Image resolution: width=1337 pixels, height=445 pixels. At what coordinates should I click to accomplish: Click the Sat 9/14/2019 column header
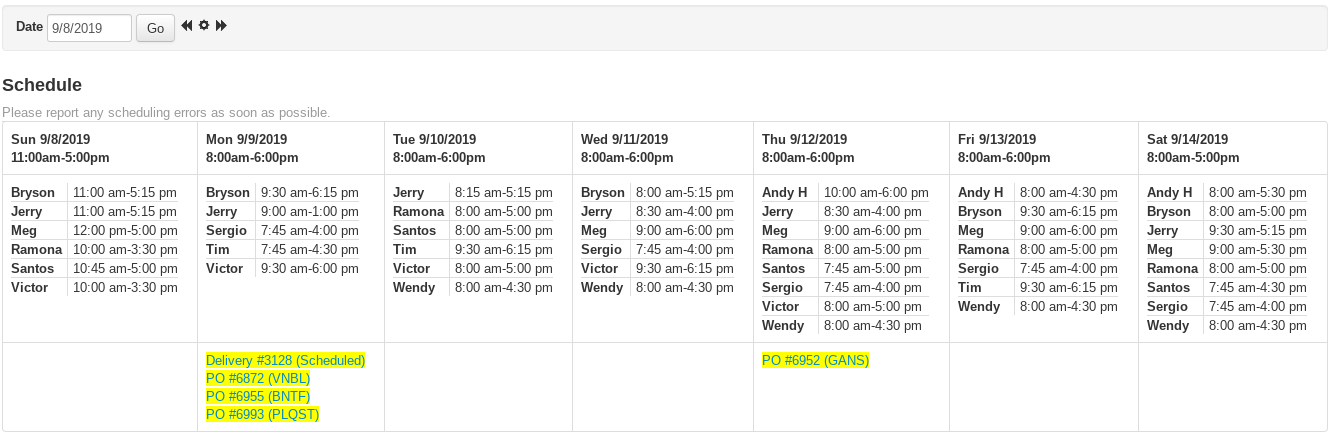[x=1187, y=139]
